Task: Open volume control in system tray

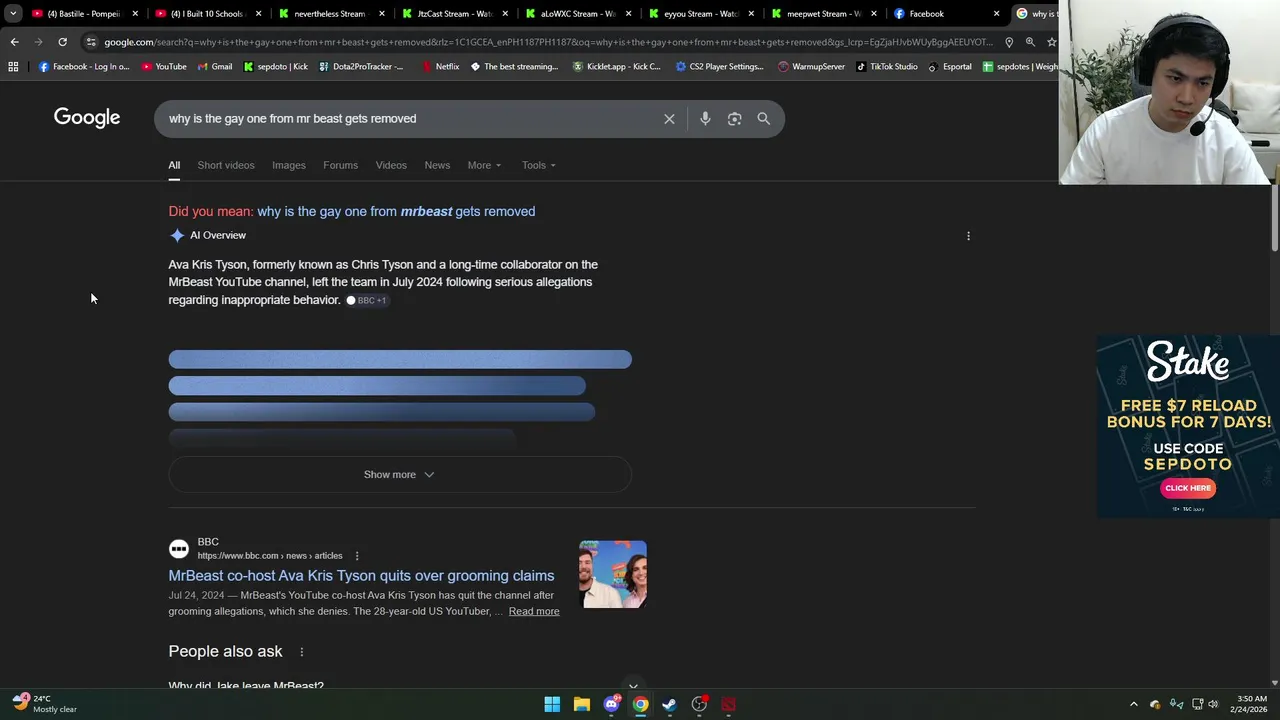Action: point(1213,704)
